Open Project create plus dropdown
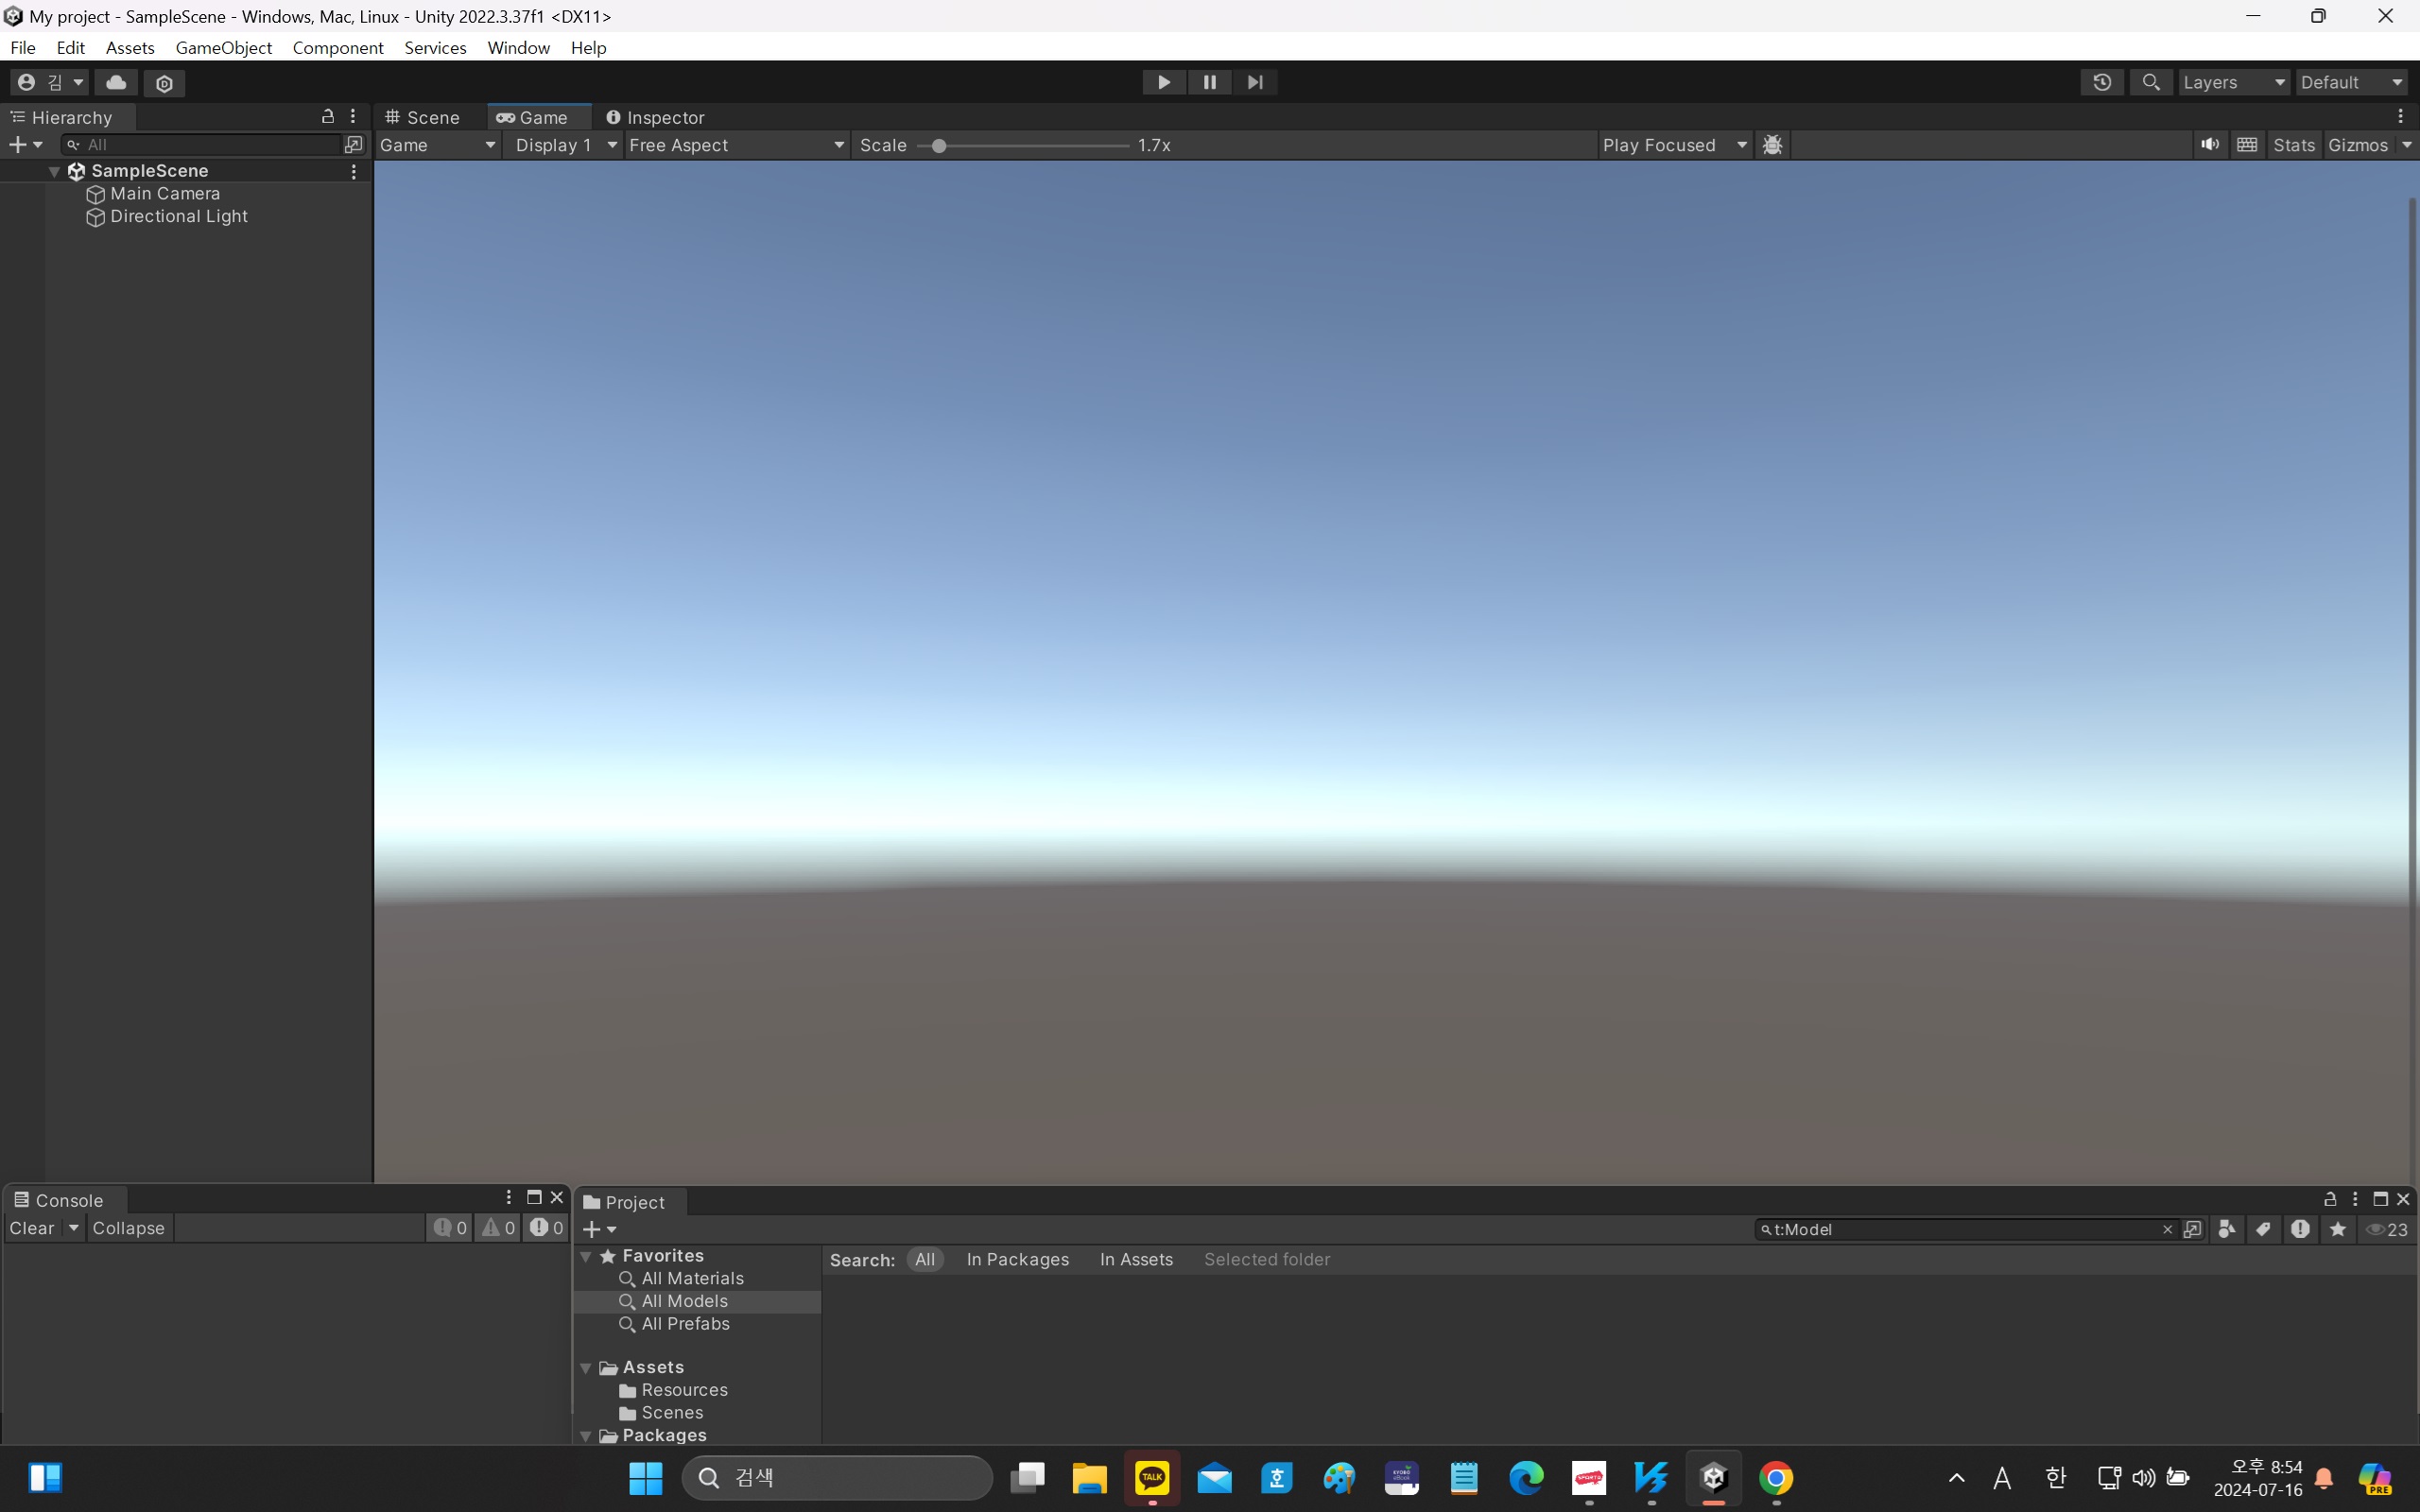The height and width of the screenshot is (1512, 2420). 600,1229
